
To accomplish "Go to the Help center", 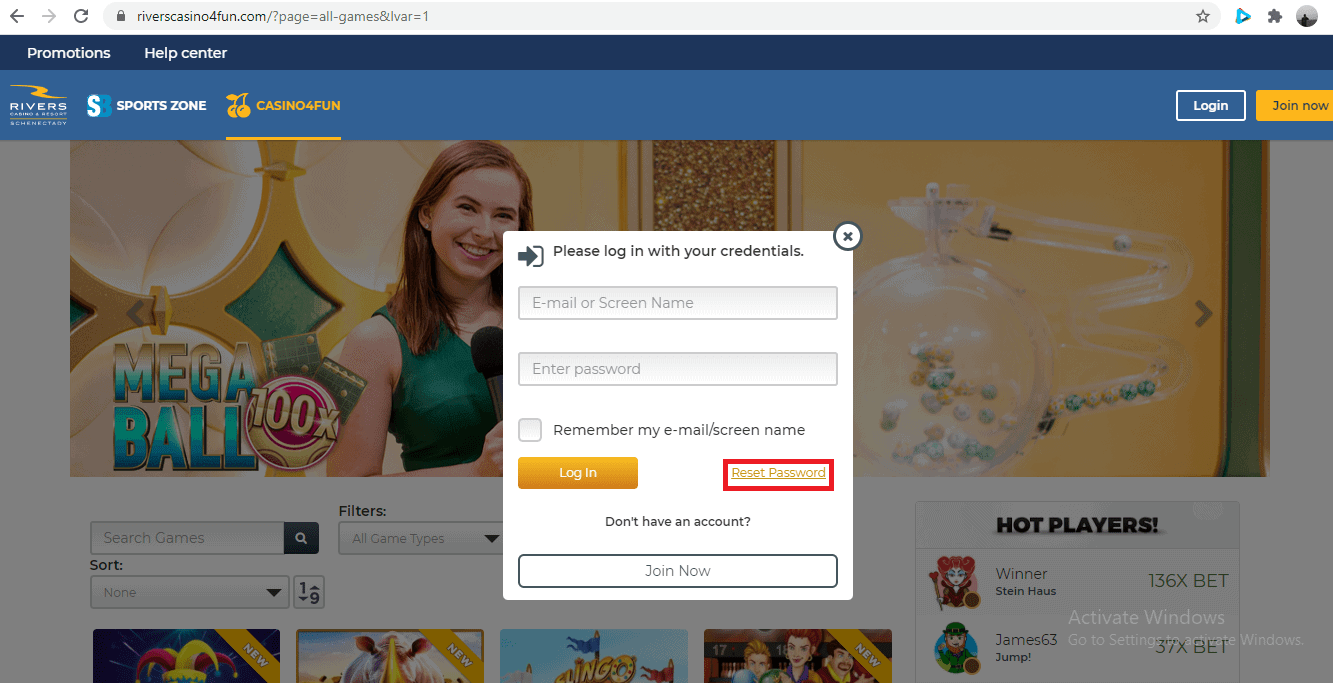I will [185, 52].
